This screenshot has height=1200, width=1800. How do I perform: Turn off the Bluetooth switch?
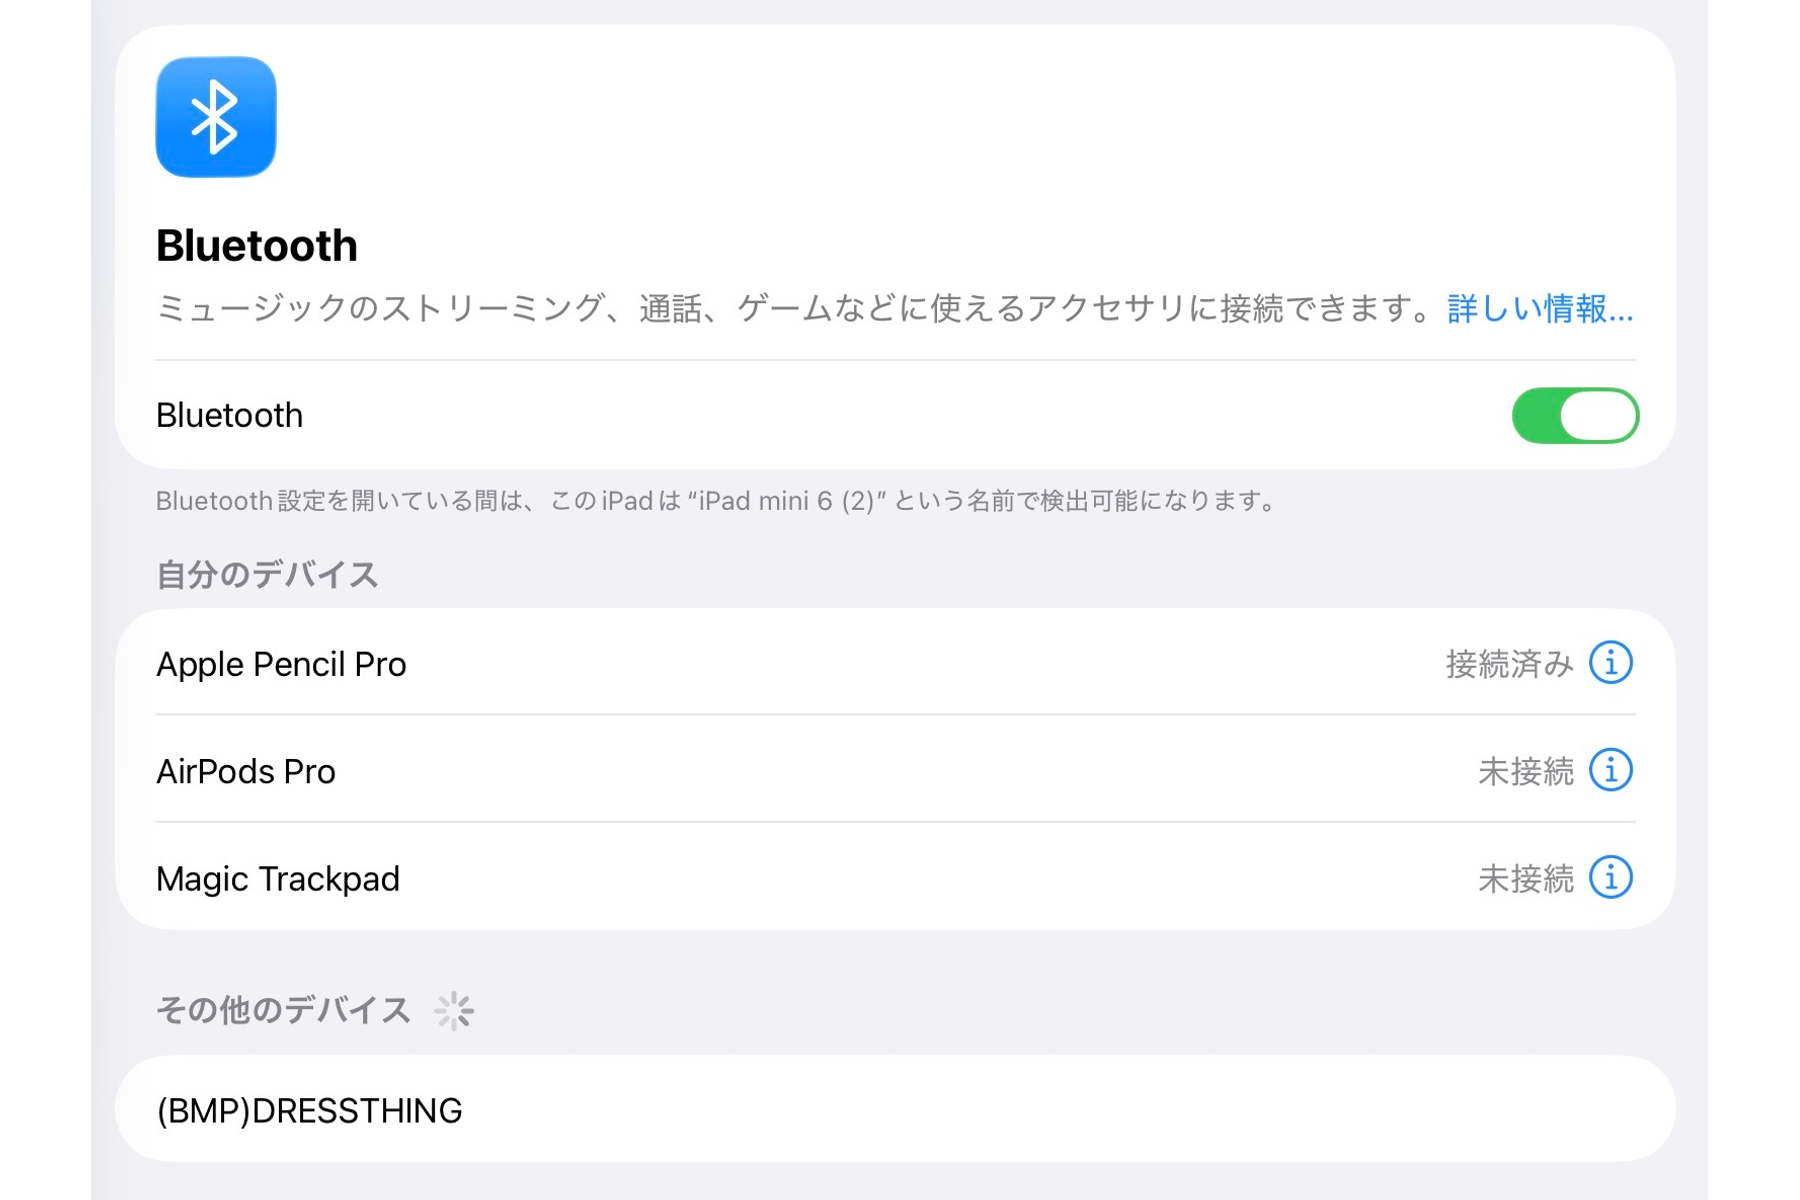point(1575,415)
